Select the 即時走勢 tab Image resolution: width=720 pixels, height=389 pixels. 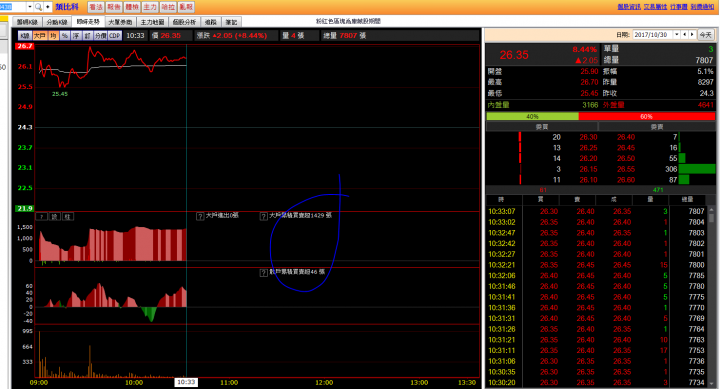click(x=88, y=22)
